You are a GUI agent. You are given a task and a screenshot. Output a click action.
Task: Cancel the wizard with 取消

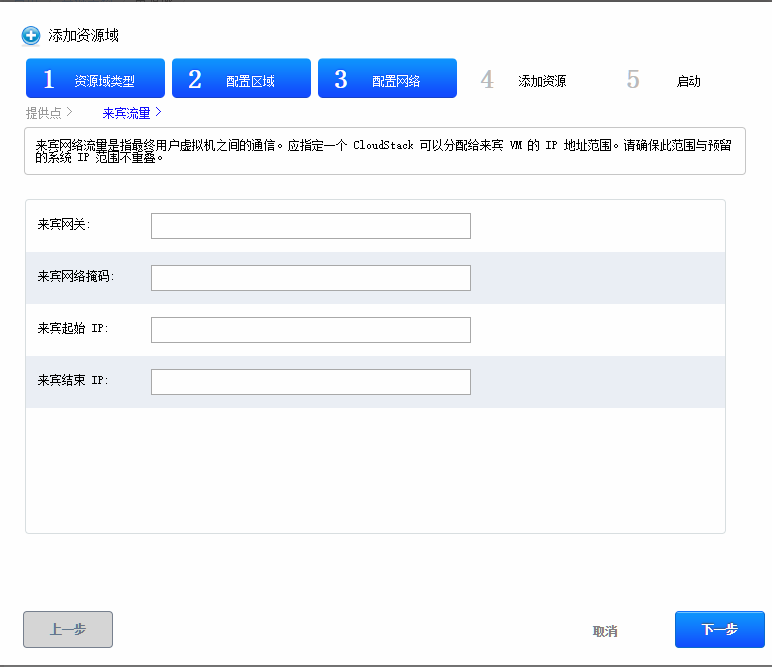click(x=605, y=631)
